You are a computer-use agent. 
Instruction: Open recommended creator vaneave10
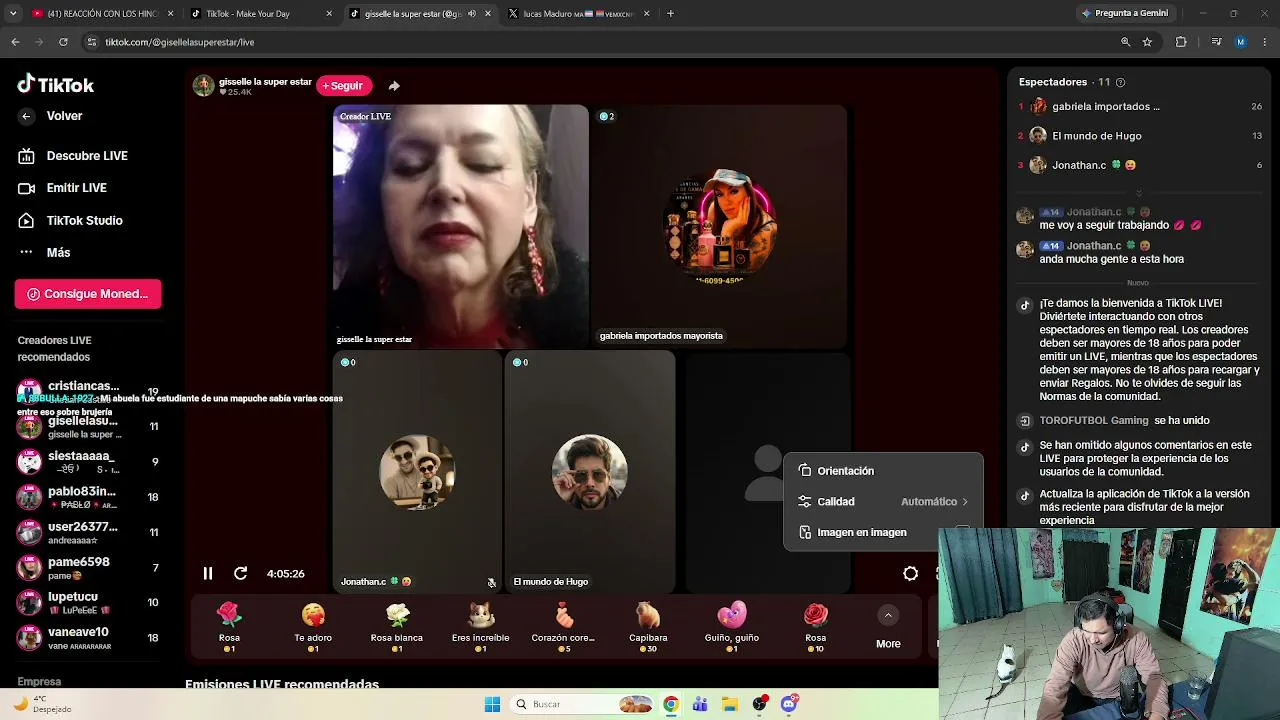pos(88,638)
